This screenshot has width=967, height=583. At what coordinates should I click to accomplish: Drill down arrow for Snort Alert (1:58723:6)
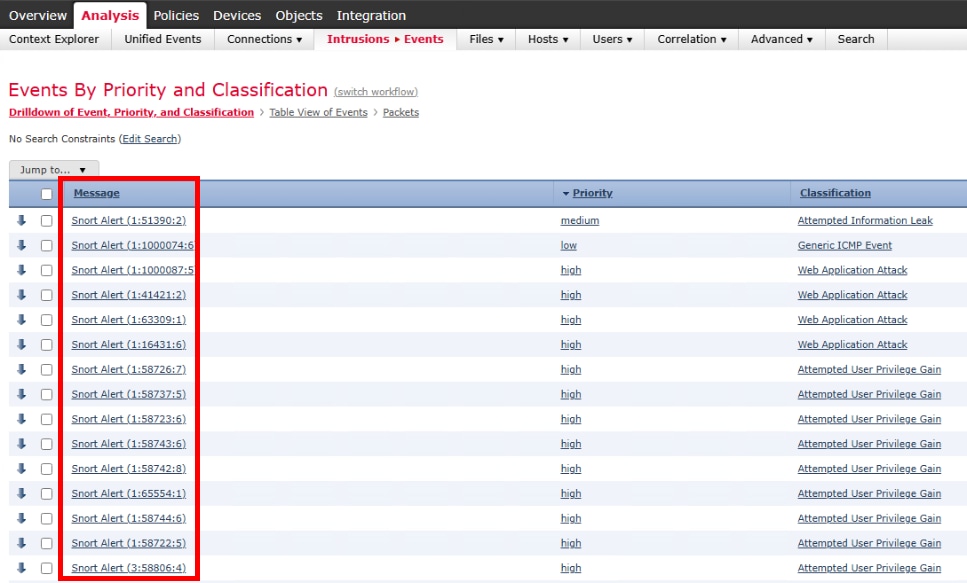(x=22, y=419)
